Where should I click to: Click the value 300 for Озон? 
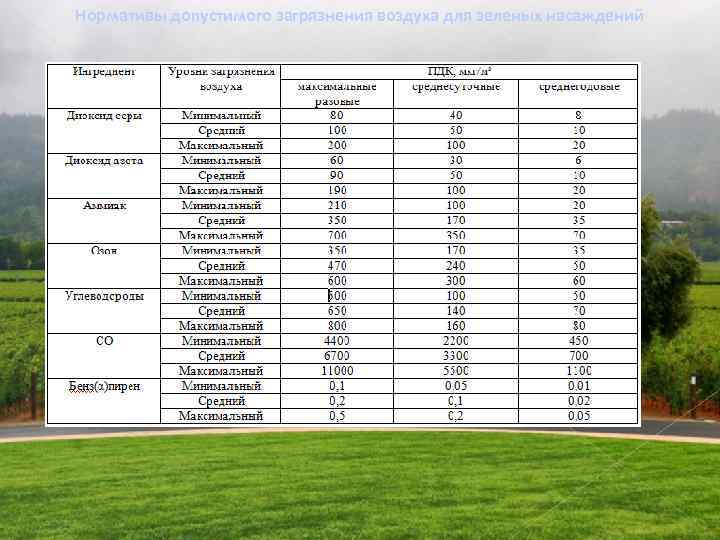click(456, 281)
